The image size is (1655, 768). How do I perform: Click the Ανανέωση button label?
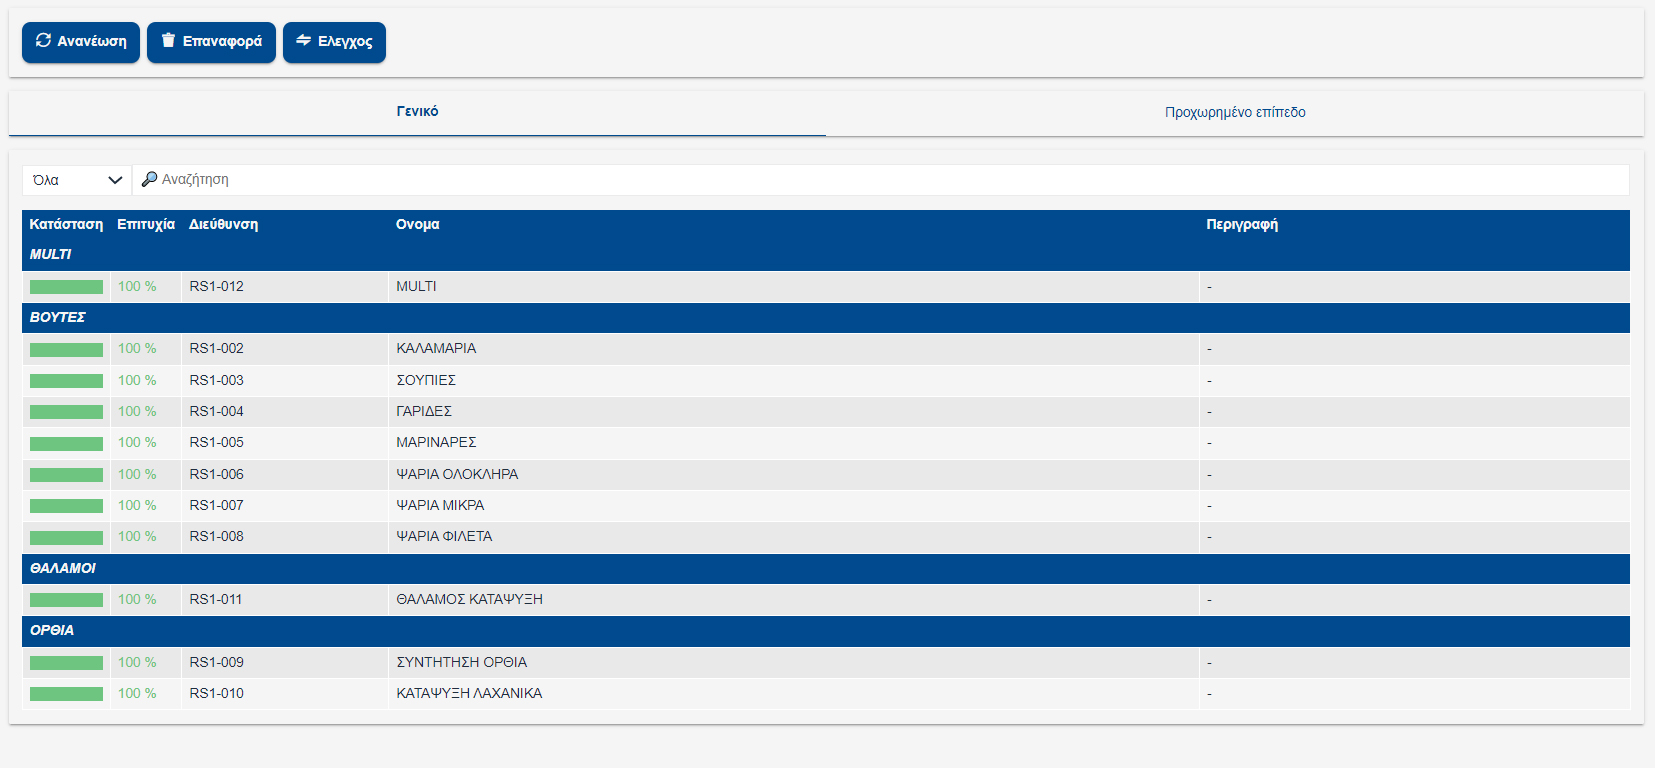point(92,42)
